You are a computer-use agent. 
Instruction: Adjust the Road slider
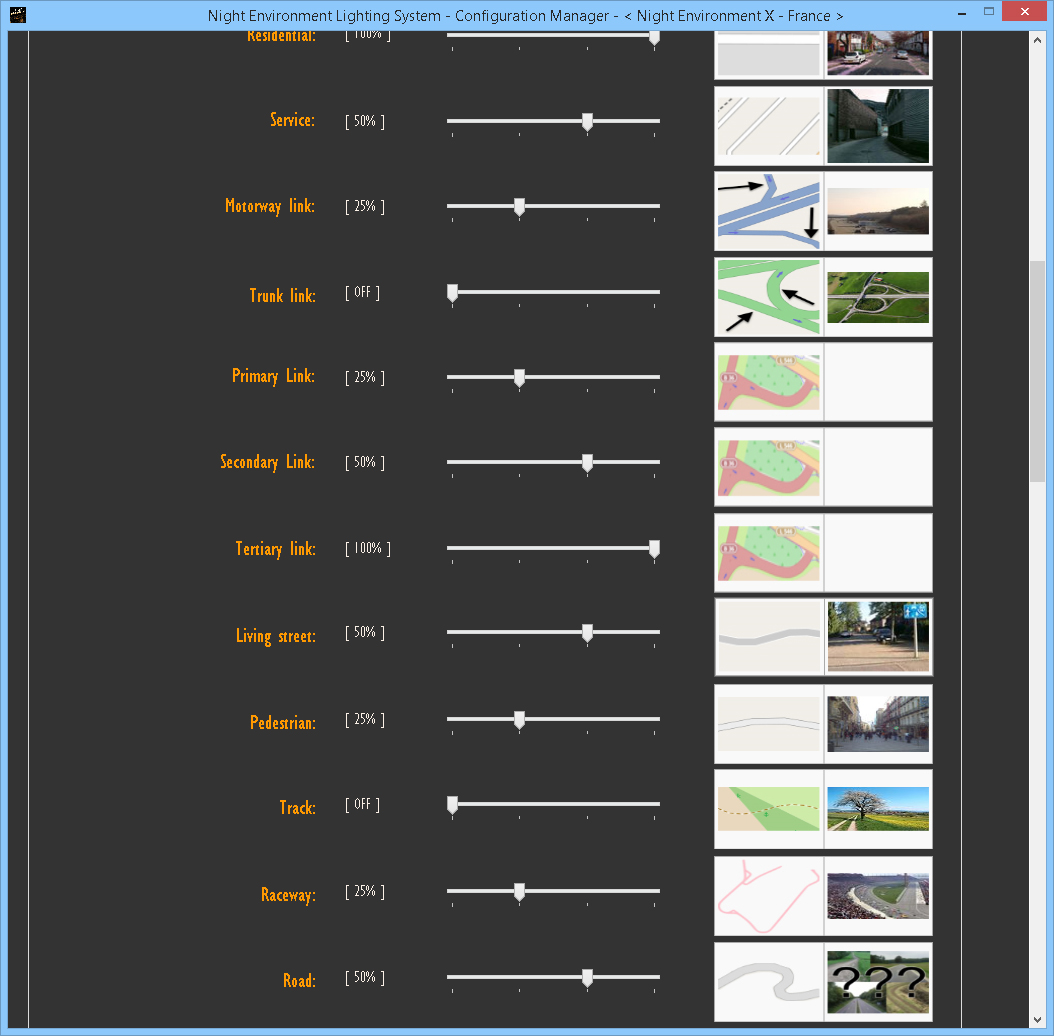pos(553,978)
